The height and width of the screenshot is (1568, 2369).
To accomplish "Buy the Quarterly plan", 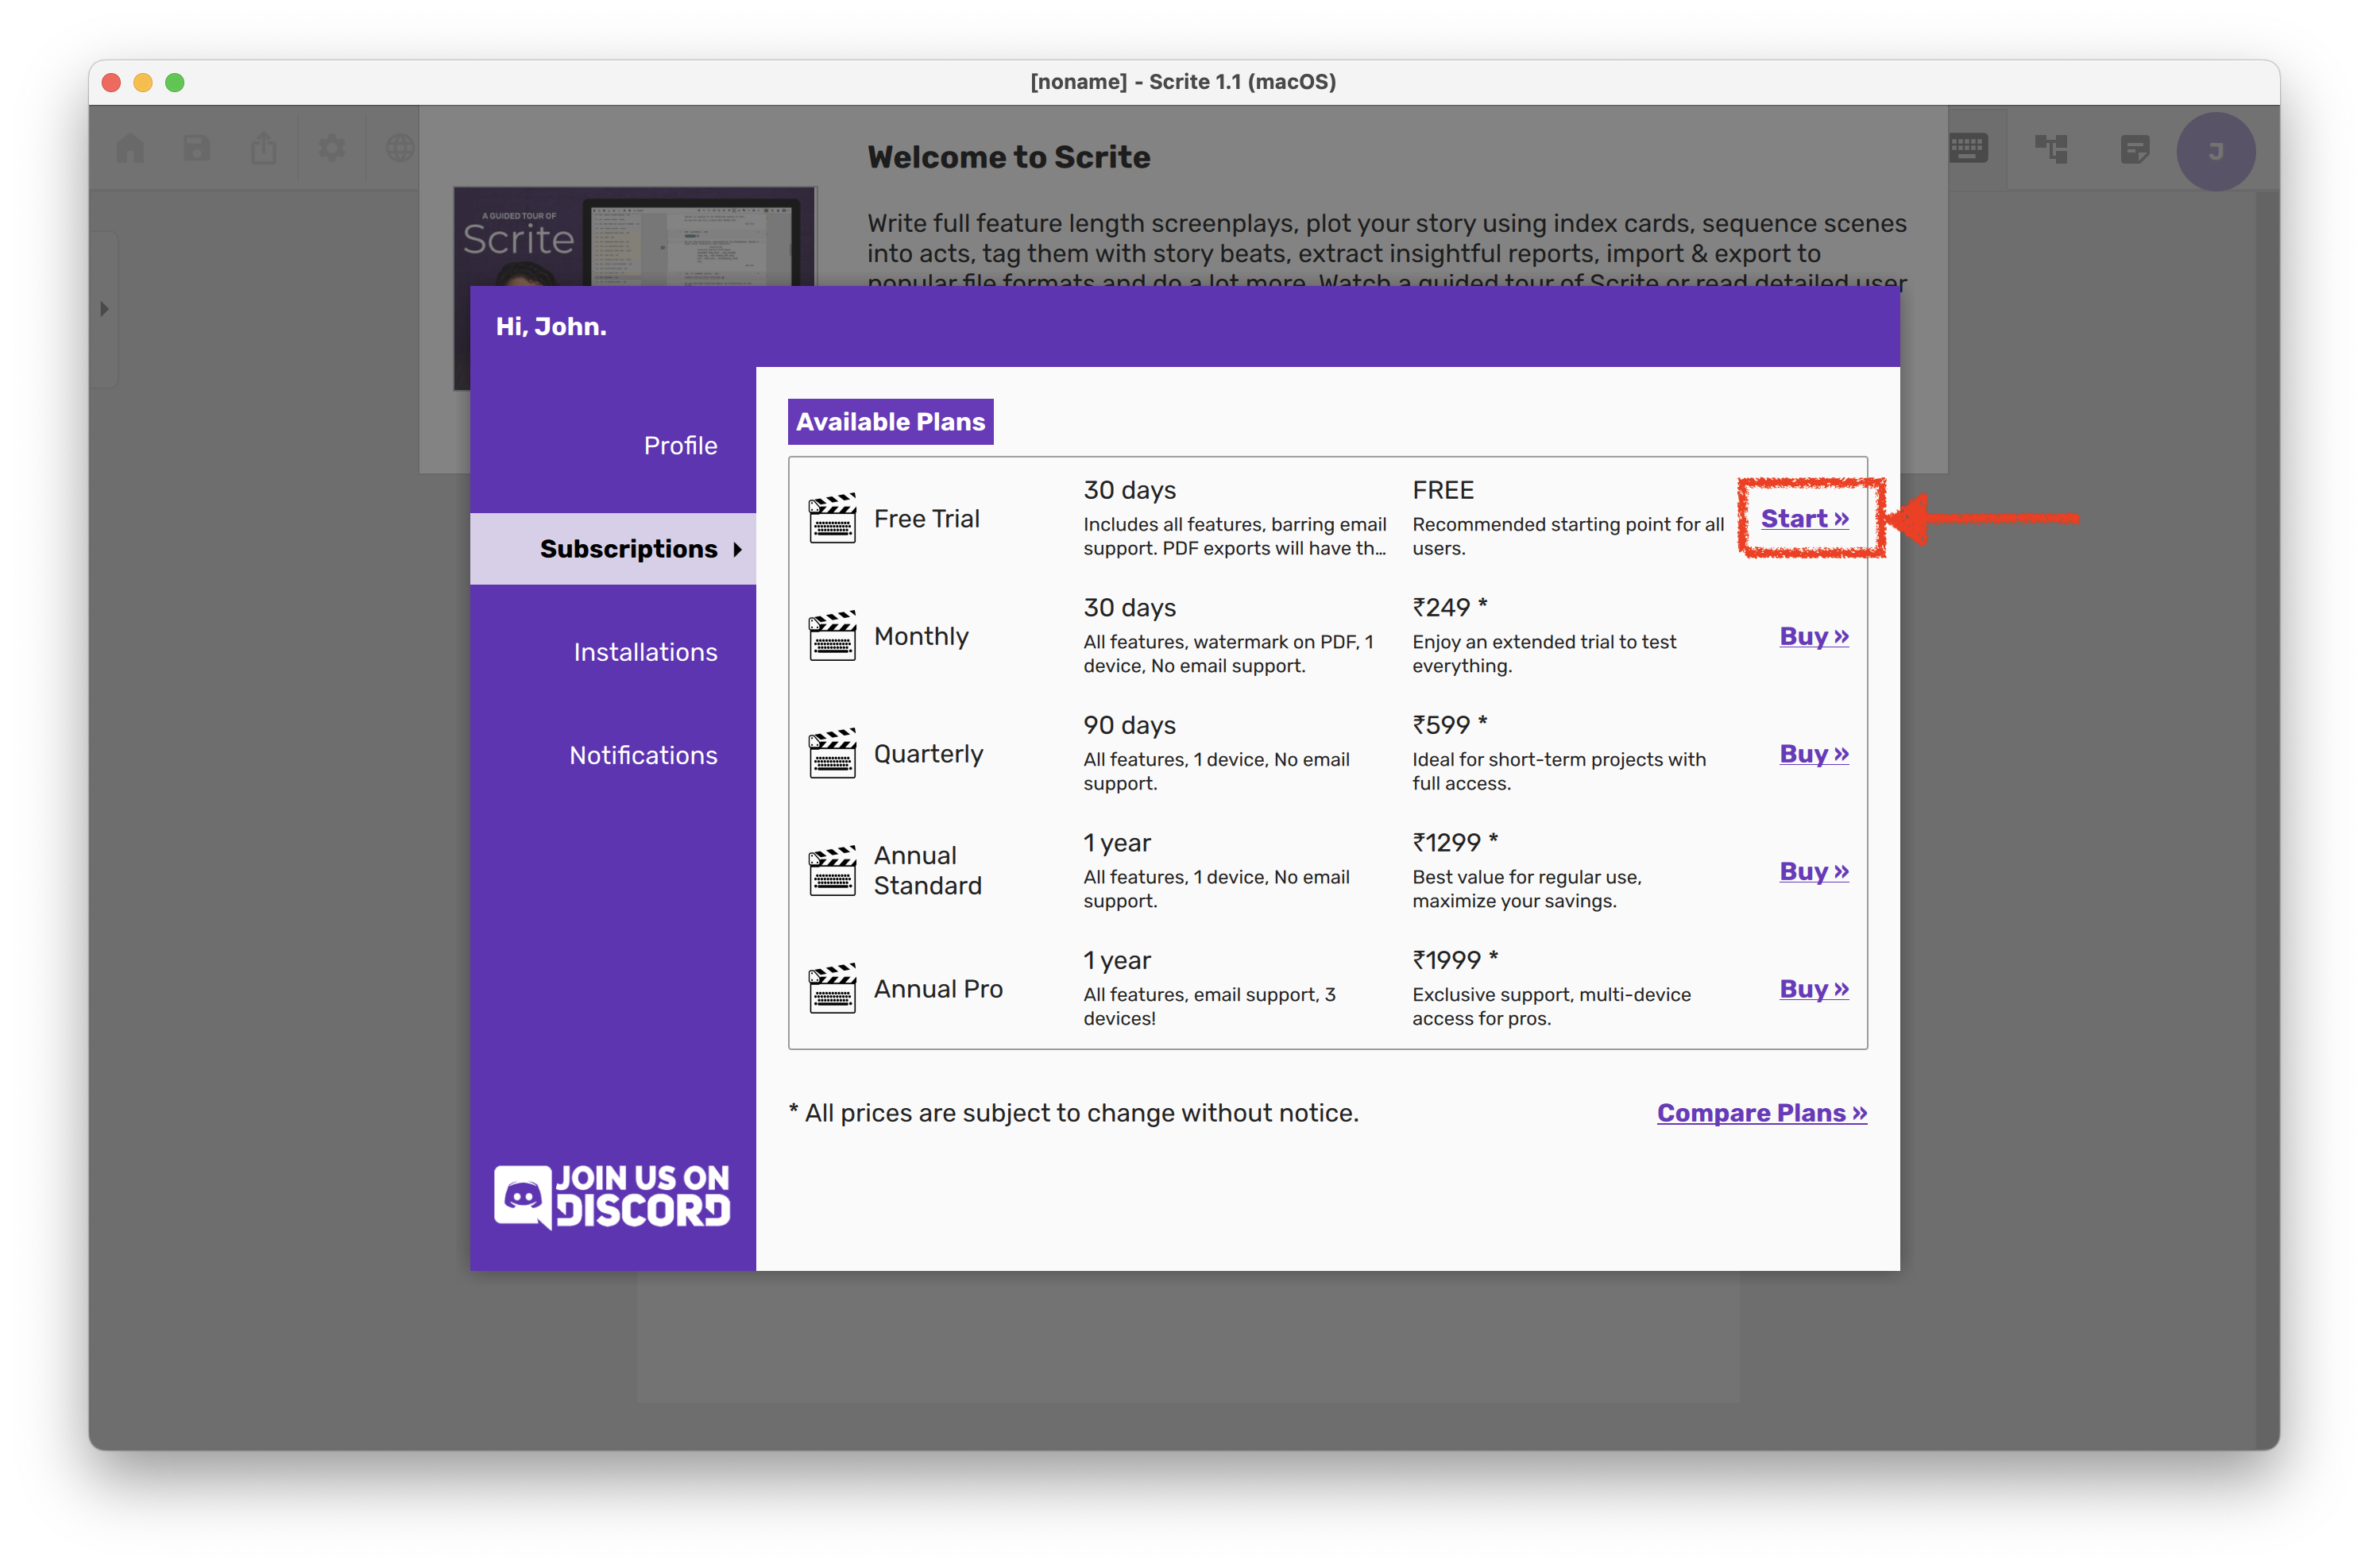I will [1814, 753].
